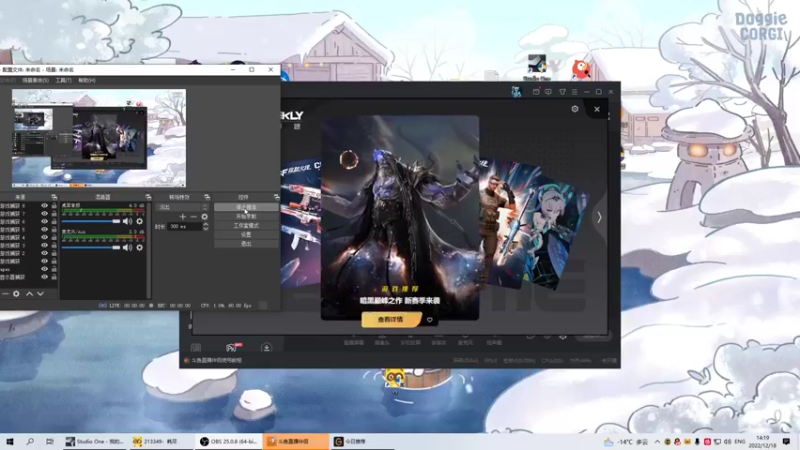This screenshot has width=800, height=450.
Task: Open Mic/Aux gear settings in OBS mixer
Action: (139, 247)
